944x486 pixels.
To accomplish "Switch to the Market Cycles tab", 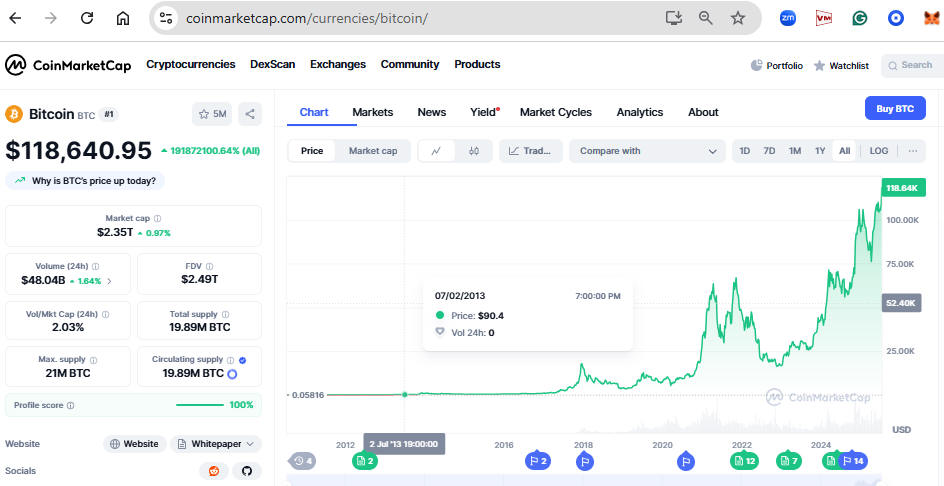I will (556, 112).
